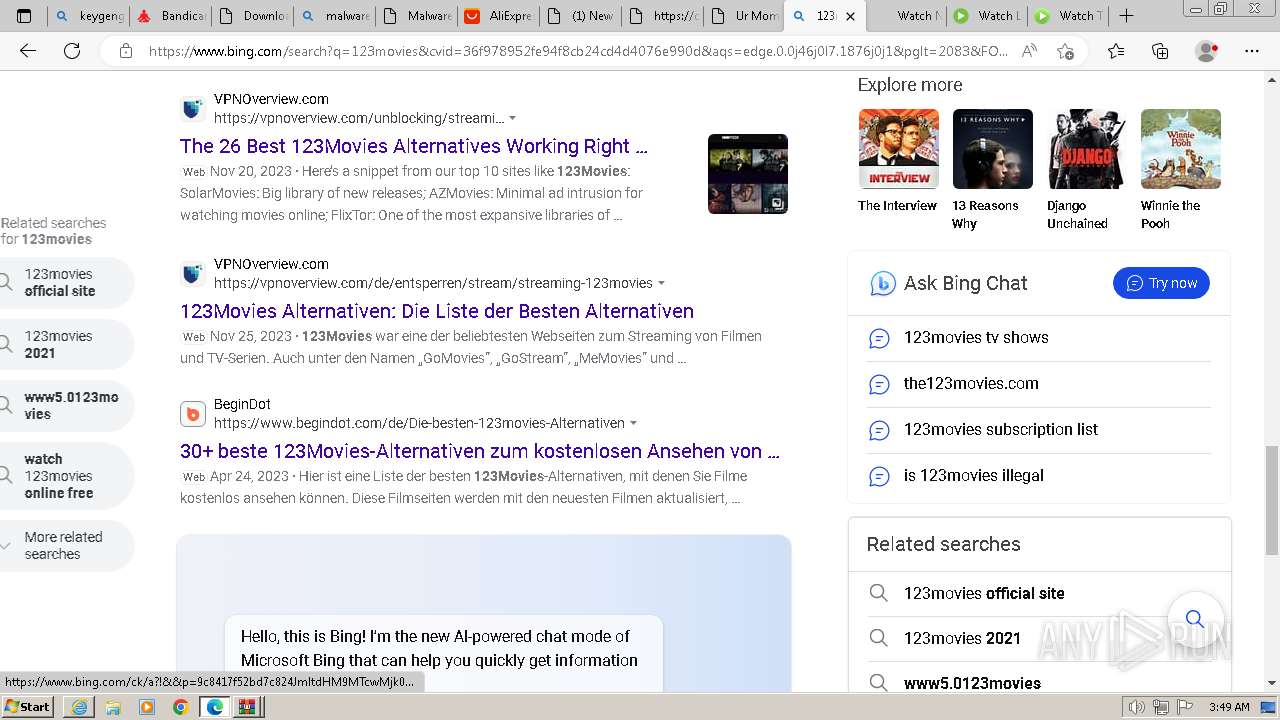Screen dimensions: 1280x720
Task: Open the Edge profile avatar
Action: (x=1207, y=51)
